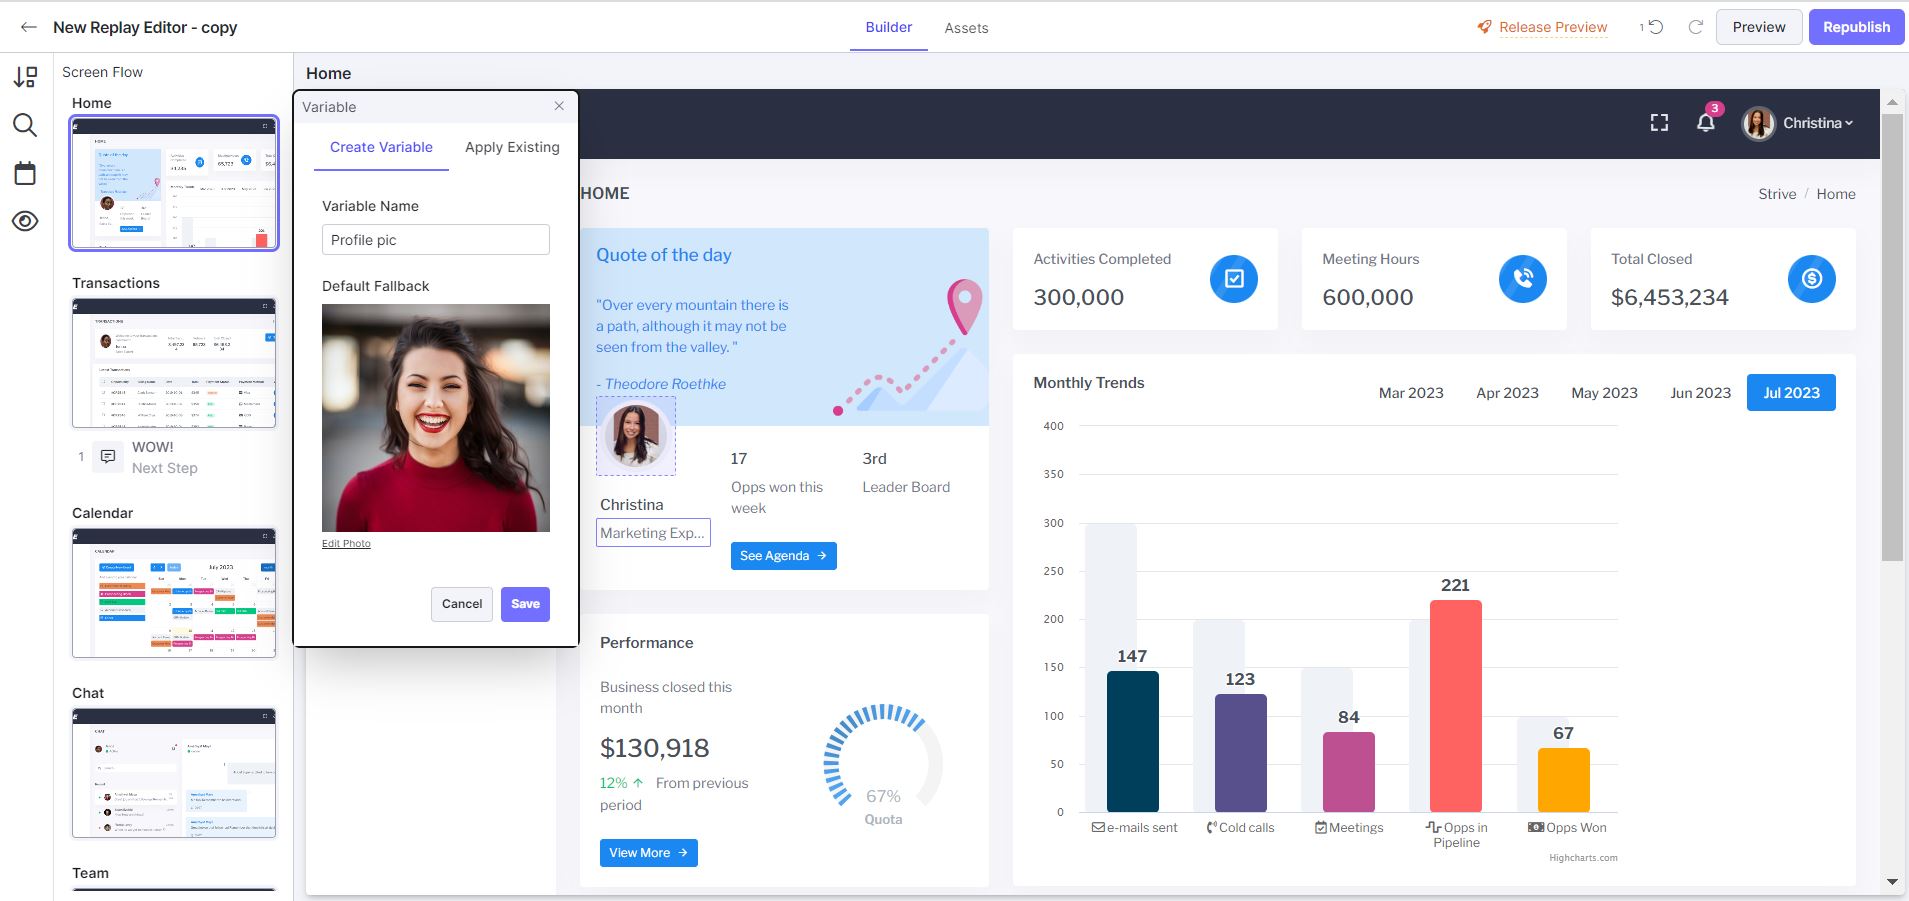
Task: Click the scrollbar up arrow
Action: (x=1892, y=102)
